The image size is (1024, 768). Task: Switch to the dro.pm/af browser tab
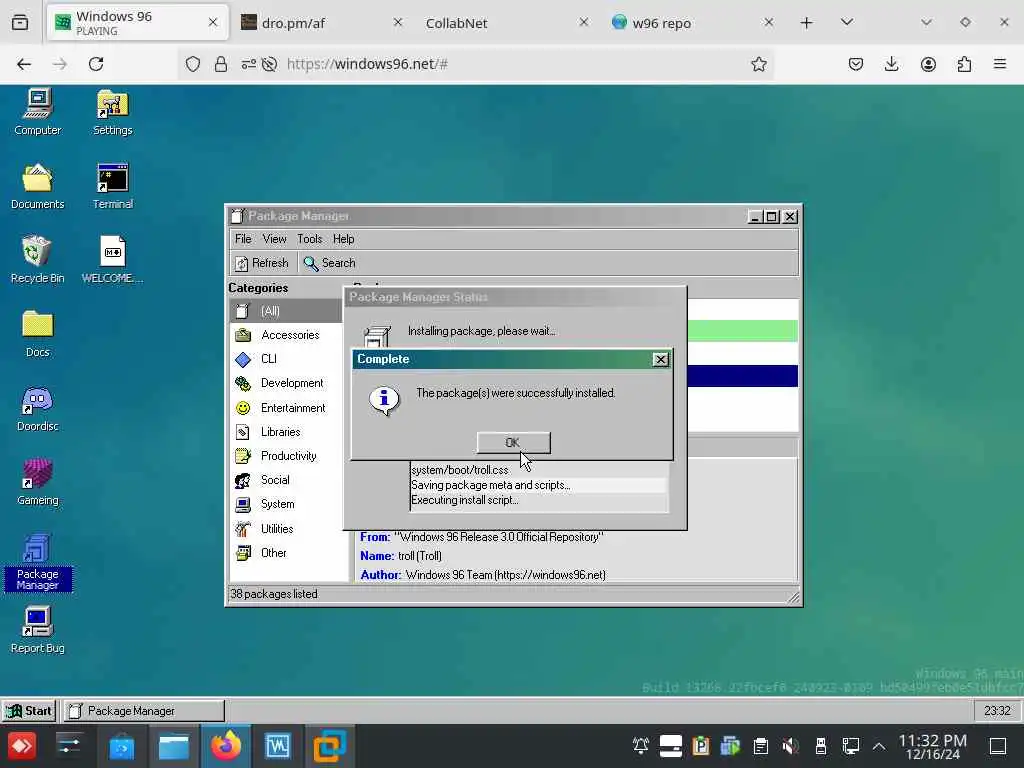coord(320,23)
